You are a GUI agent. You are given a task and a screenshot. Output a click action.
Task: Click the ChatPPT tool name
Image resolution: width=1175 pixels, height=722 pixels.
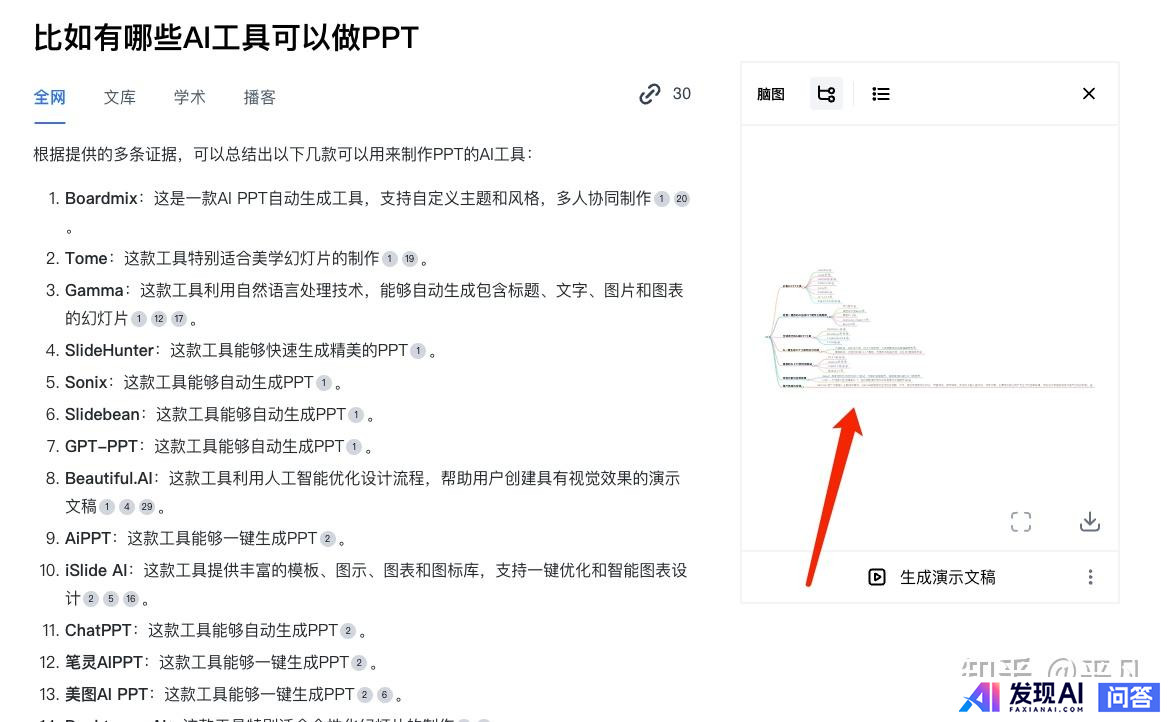(x=98, y=631)
